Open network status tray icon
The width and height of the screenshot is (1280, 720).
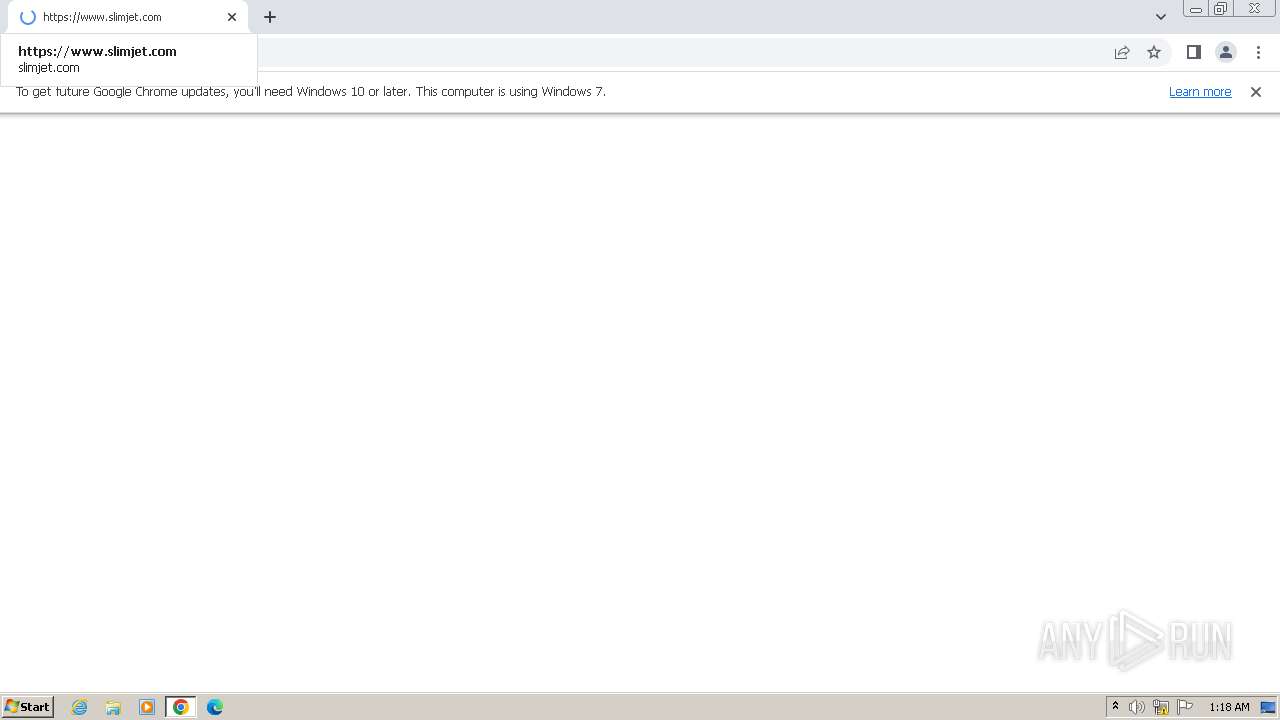click(1161, 707)
